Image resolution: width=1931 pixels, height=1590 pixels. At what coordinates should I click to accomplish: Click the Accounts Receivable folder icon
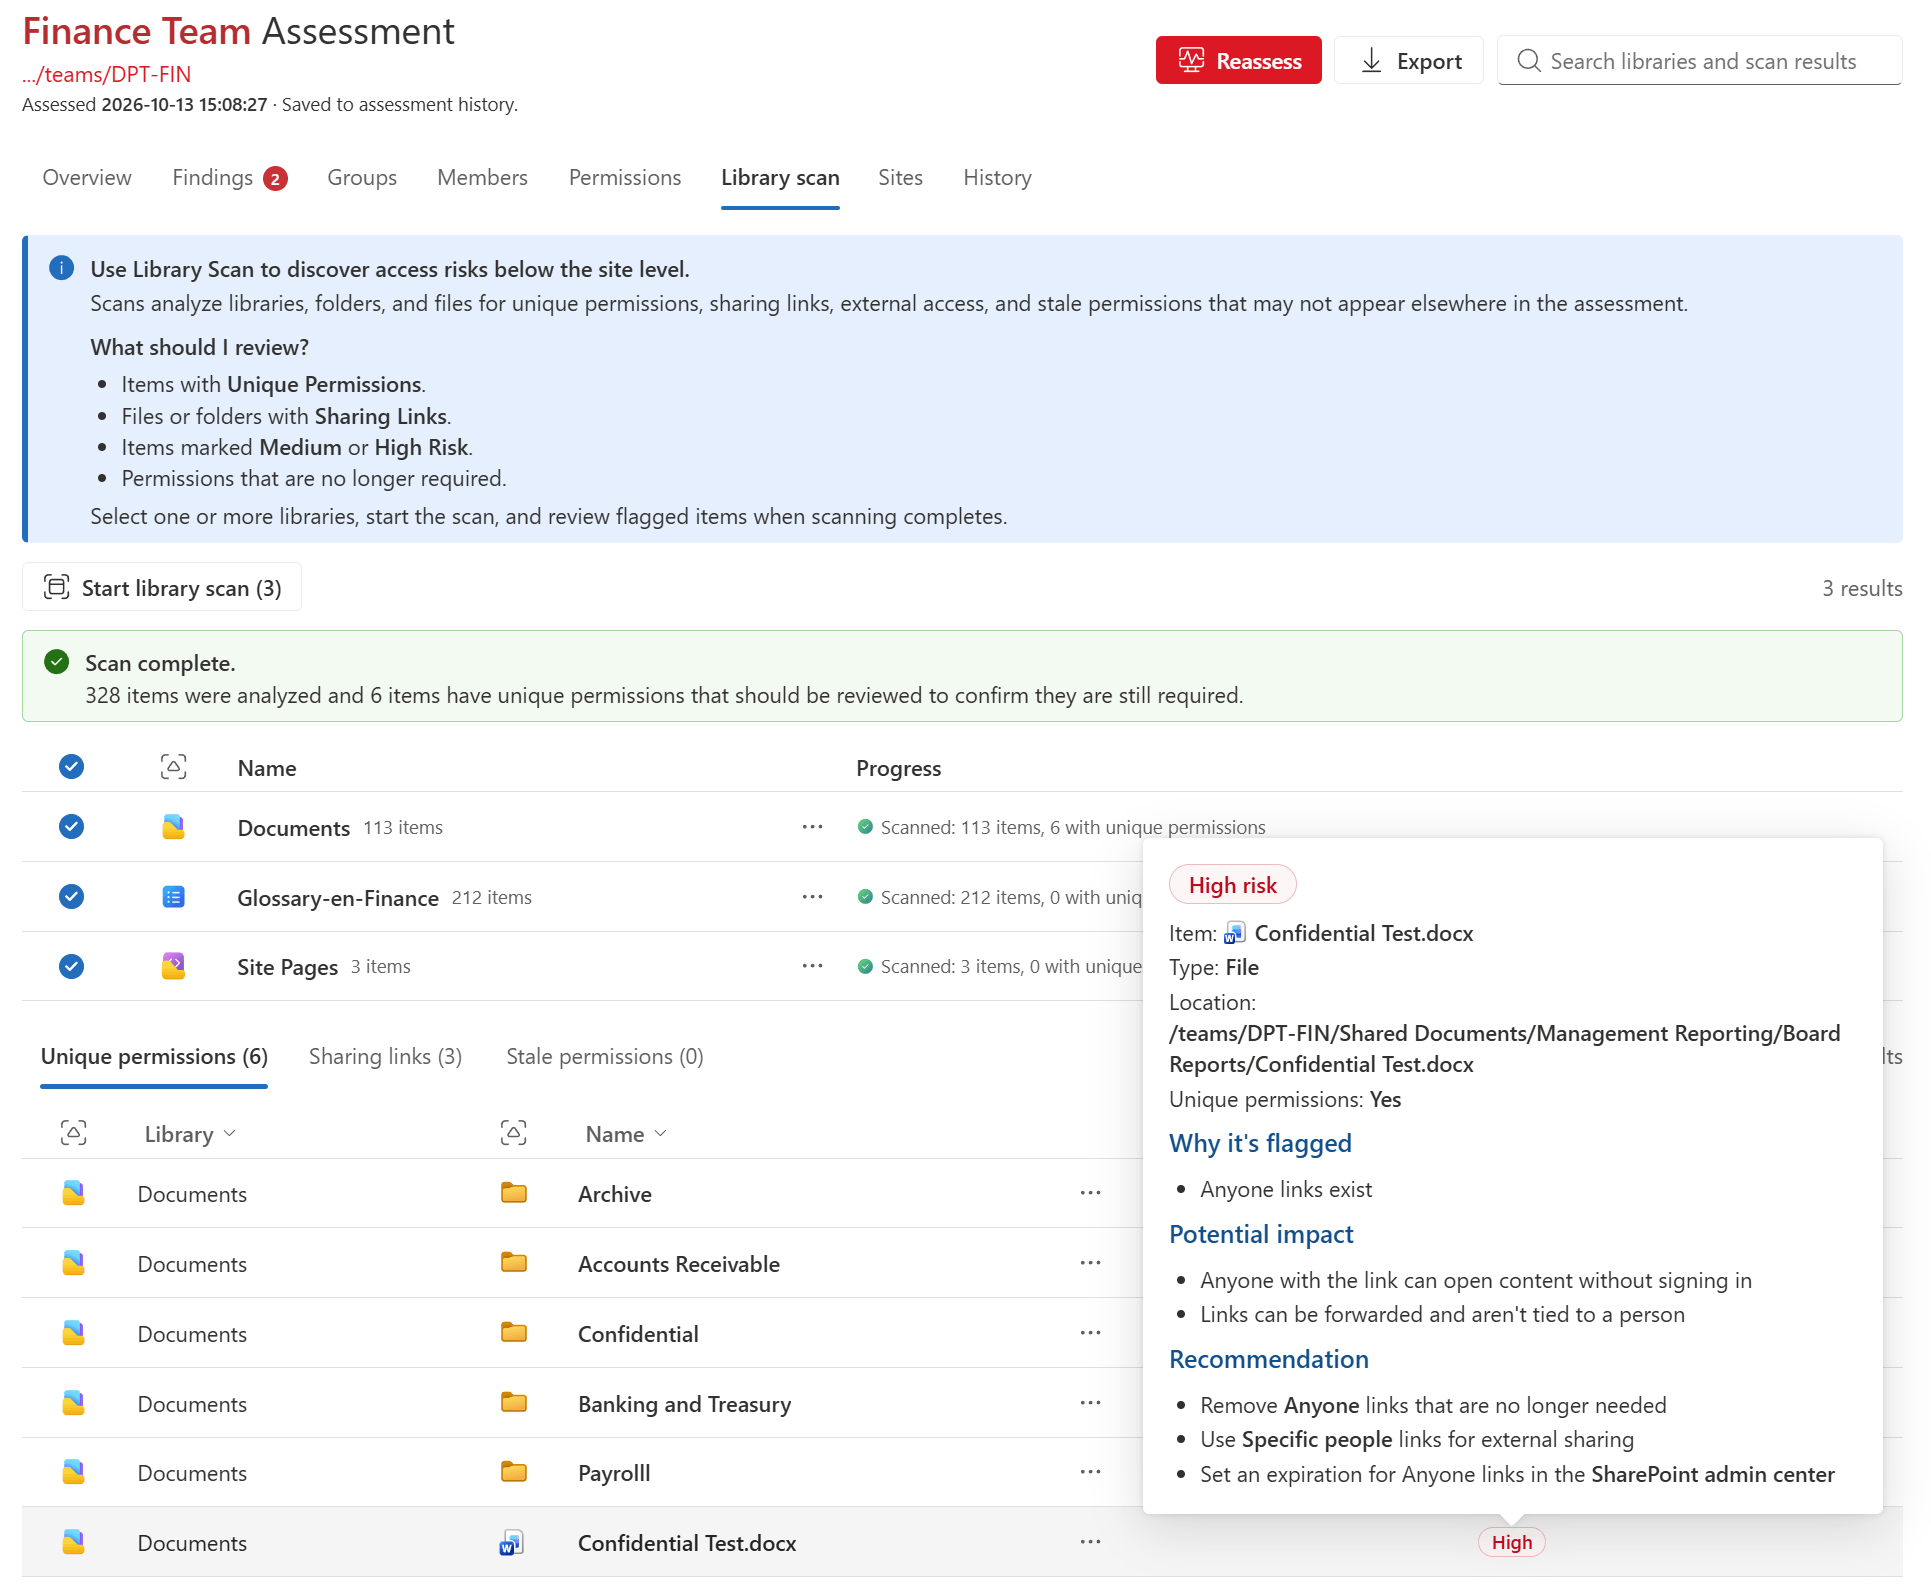coord(514,1263)
